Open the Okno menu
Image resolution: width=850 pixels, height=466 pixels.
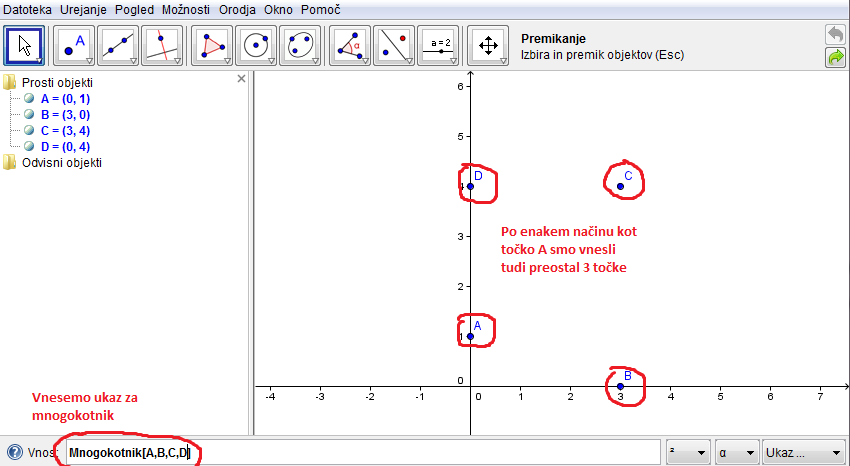click(x=278, y=10)
